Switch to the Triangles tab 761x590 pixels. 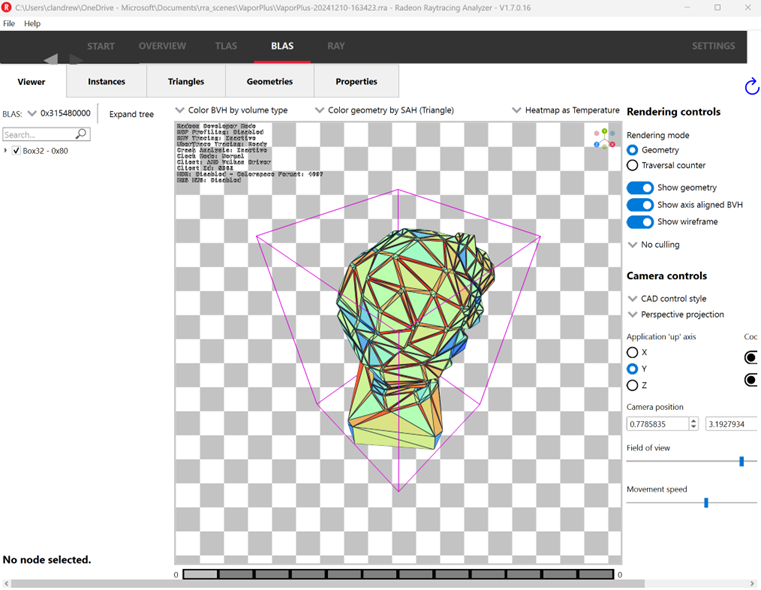pyautogui.click(x=186, y=82)
